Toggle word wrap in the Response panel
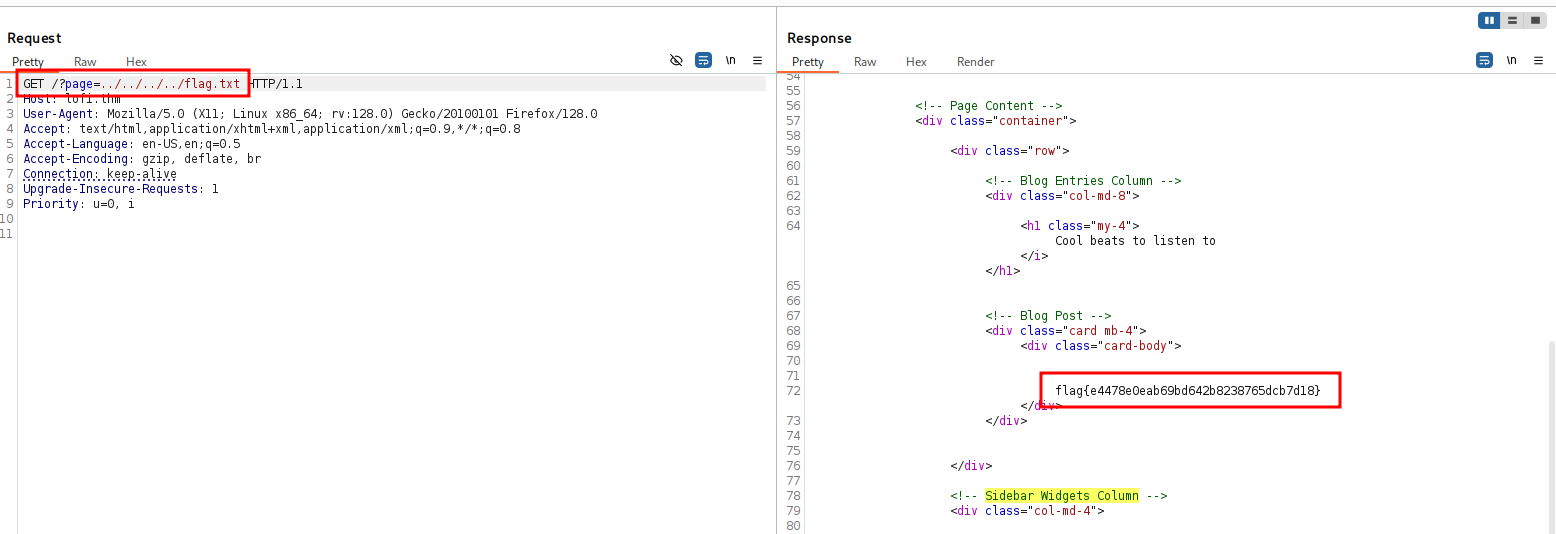This screenshot has height=534, width=1556. pyautogui.click(x=1484, y=60)
